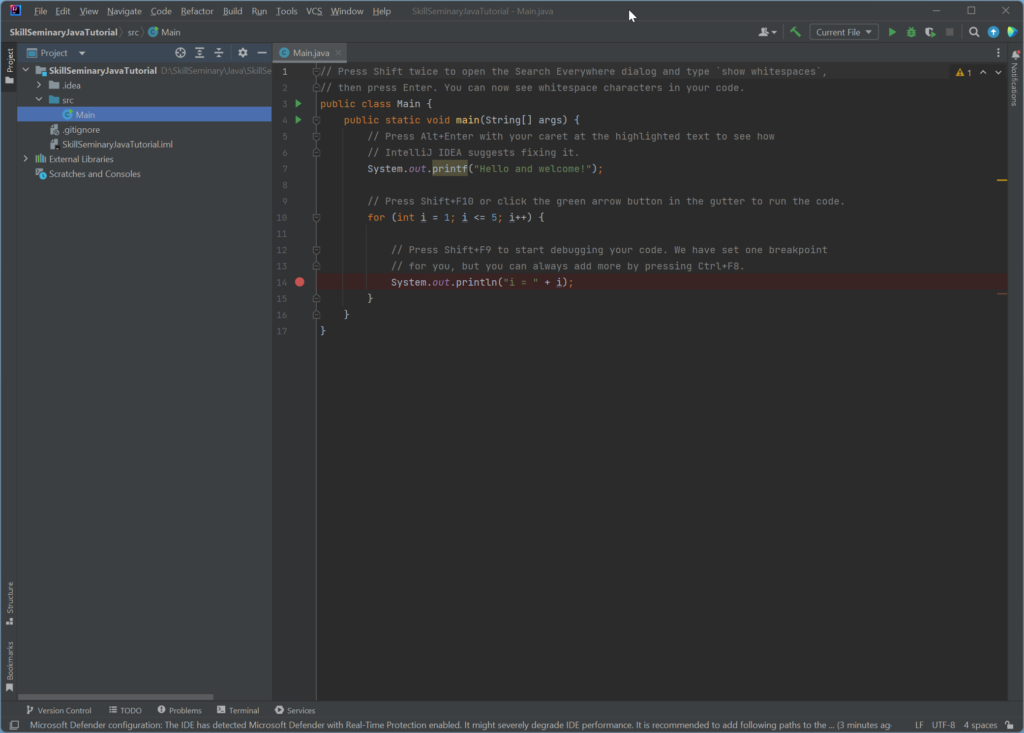Open the Refactor menu
Image resolution: width=1024 pixels, height=733 pixels.
[x=197, y=11]
